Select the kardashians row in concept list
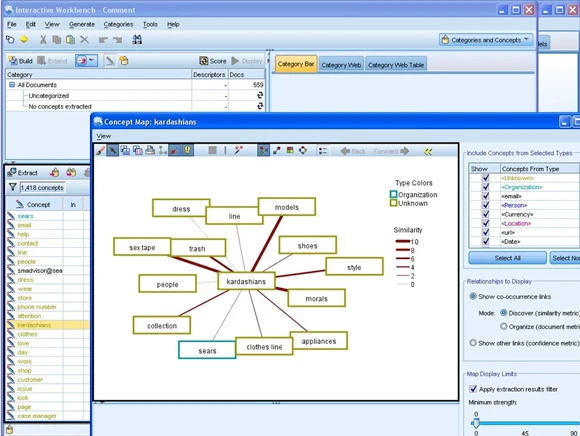 coord(48,325)
